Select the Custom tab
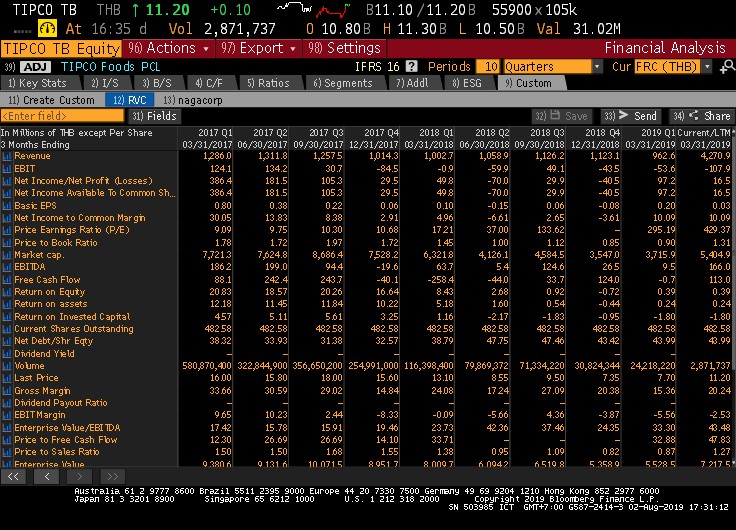 tap(529, 84)
